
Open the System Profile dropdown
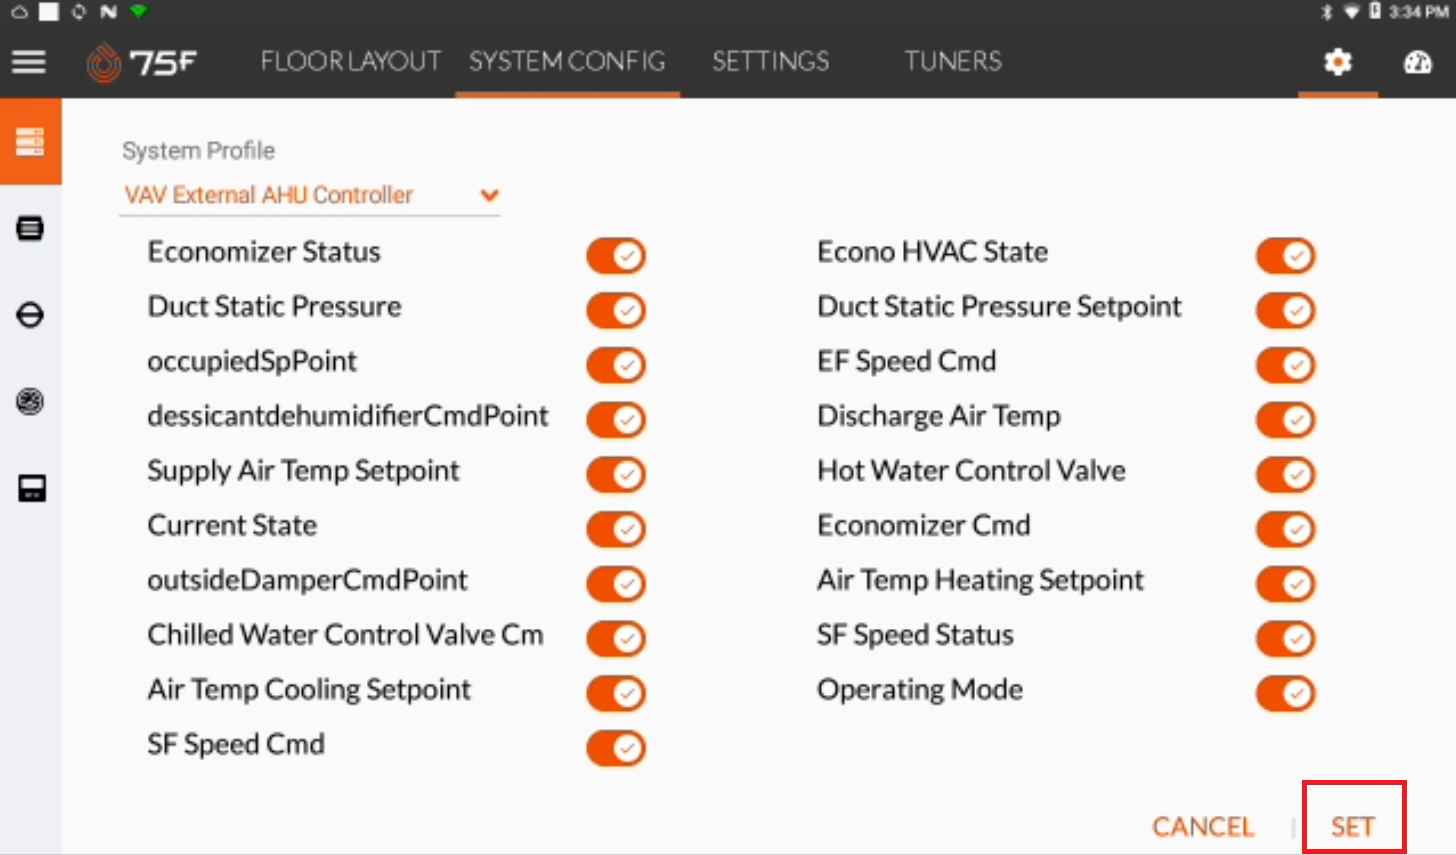point(489,195)
